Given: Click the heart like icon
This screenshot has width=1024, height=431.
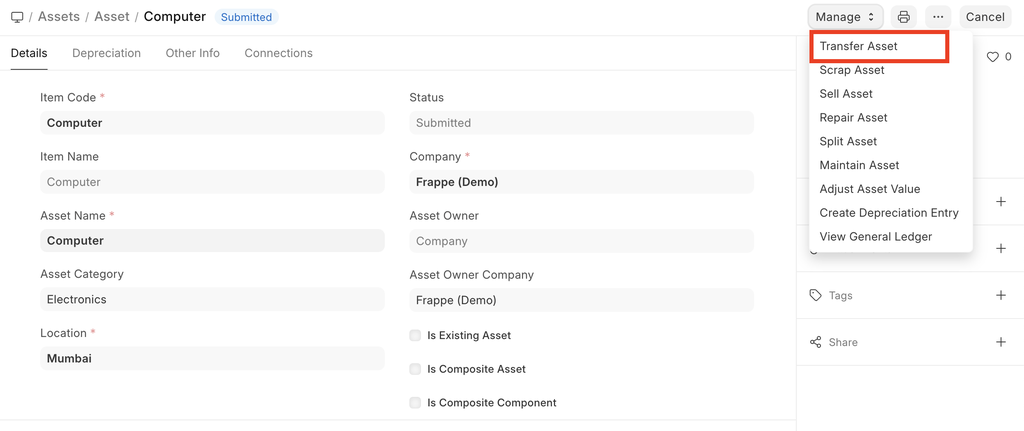Looking at the screenshot, I should point(993,58).
